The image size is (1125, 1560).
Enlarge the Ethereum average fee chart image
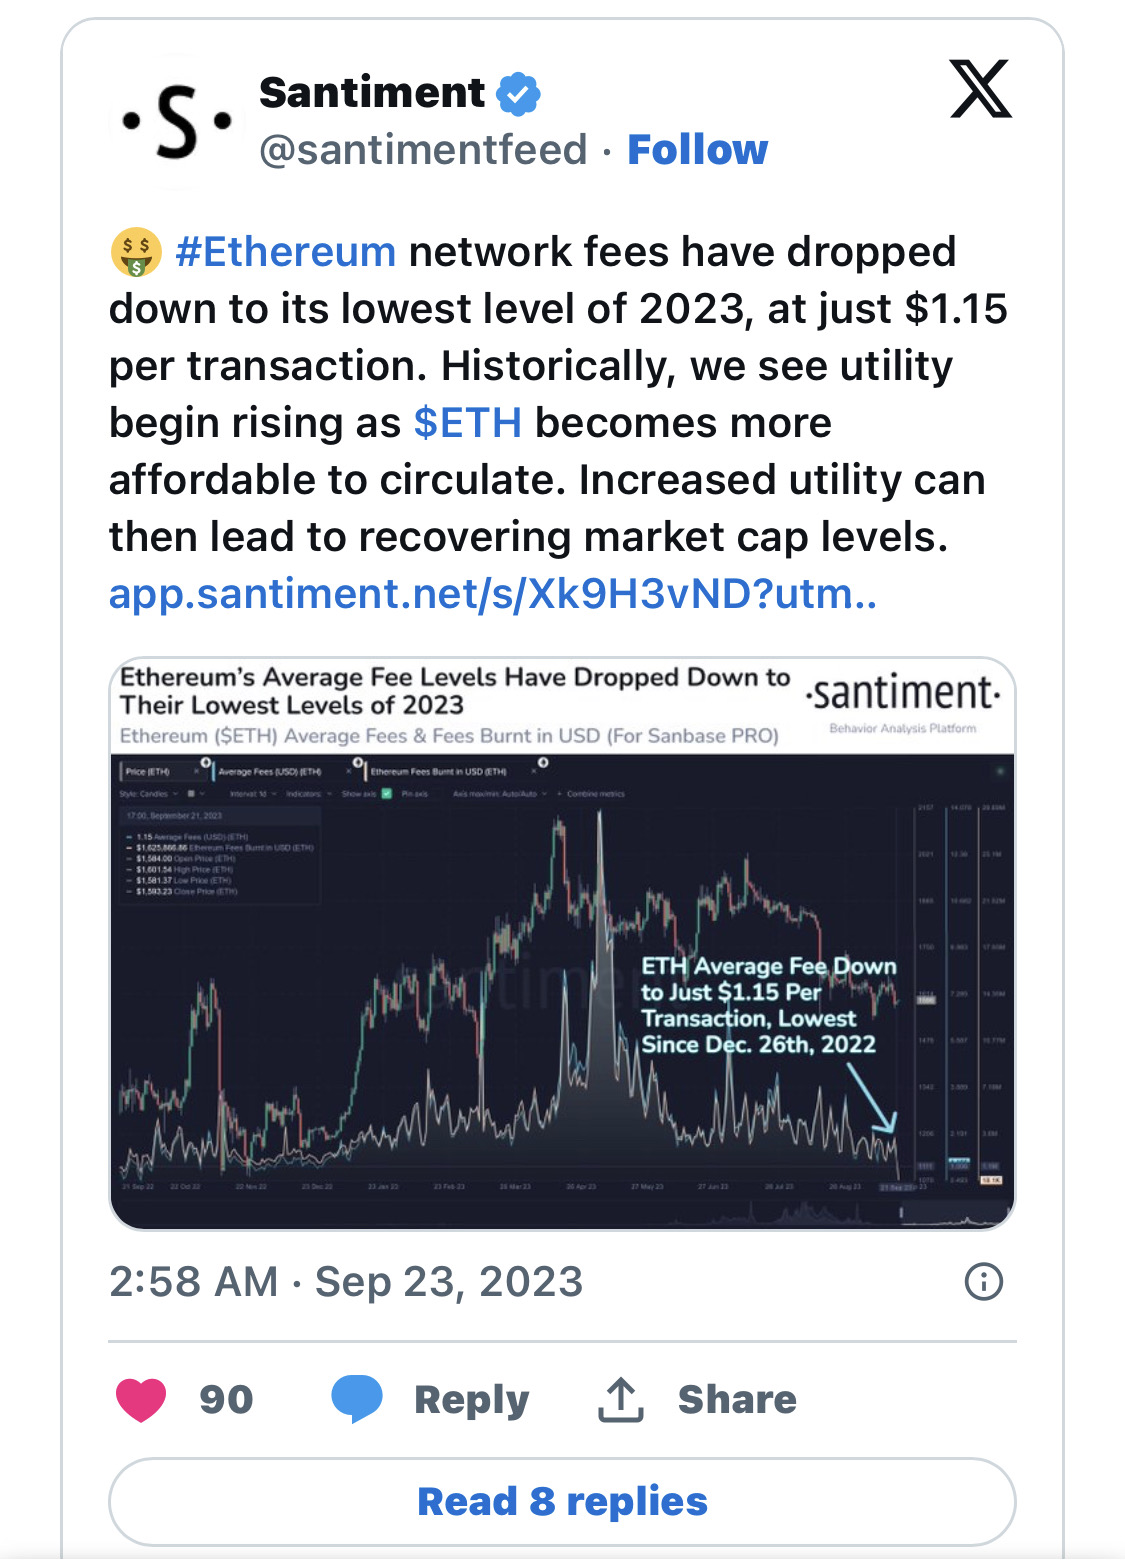[x=562, y=943]
